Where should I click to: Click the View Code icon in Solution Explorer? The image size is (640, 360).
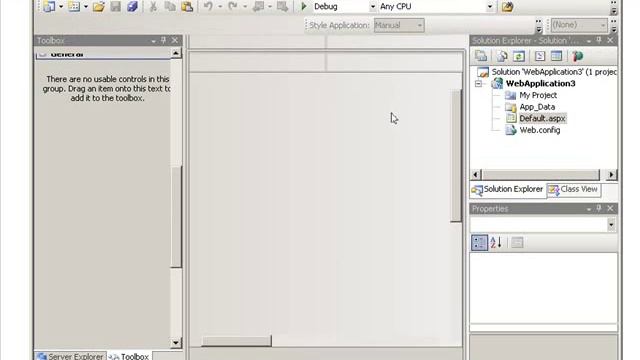pyautogui.click(x=540, y=56)
